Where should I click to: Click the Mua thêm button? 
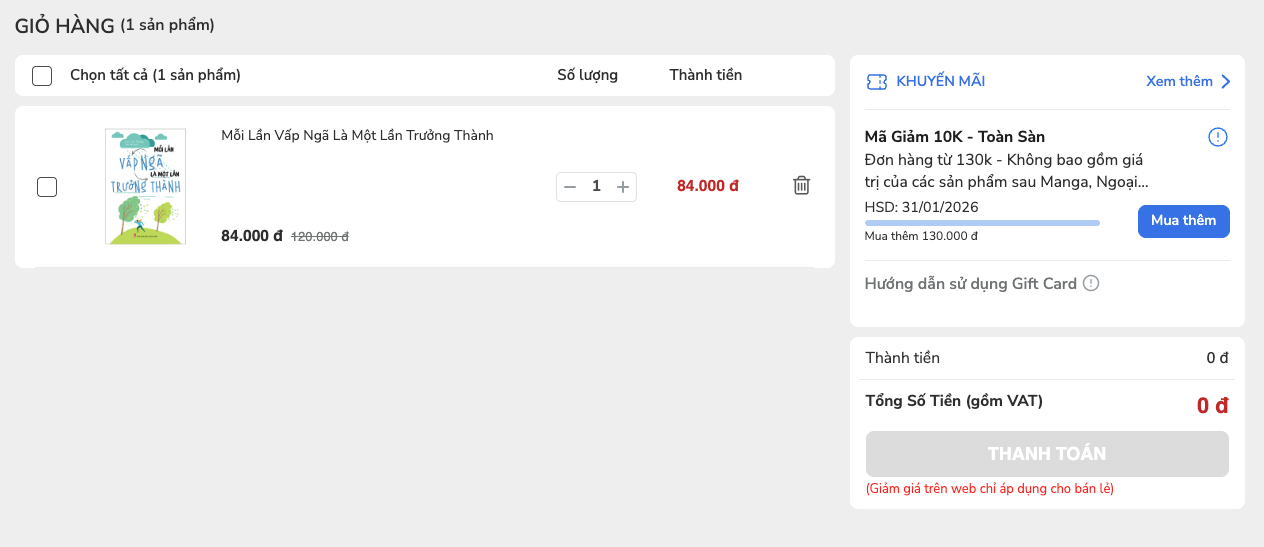1183,221
